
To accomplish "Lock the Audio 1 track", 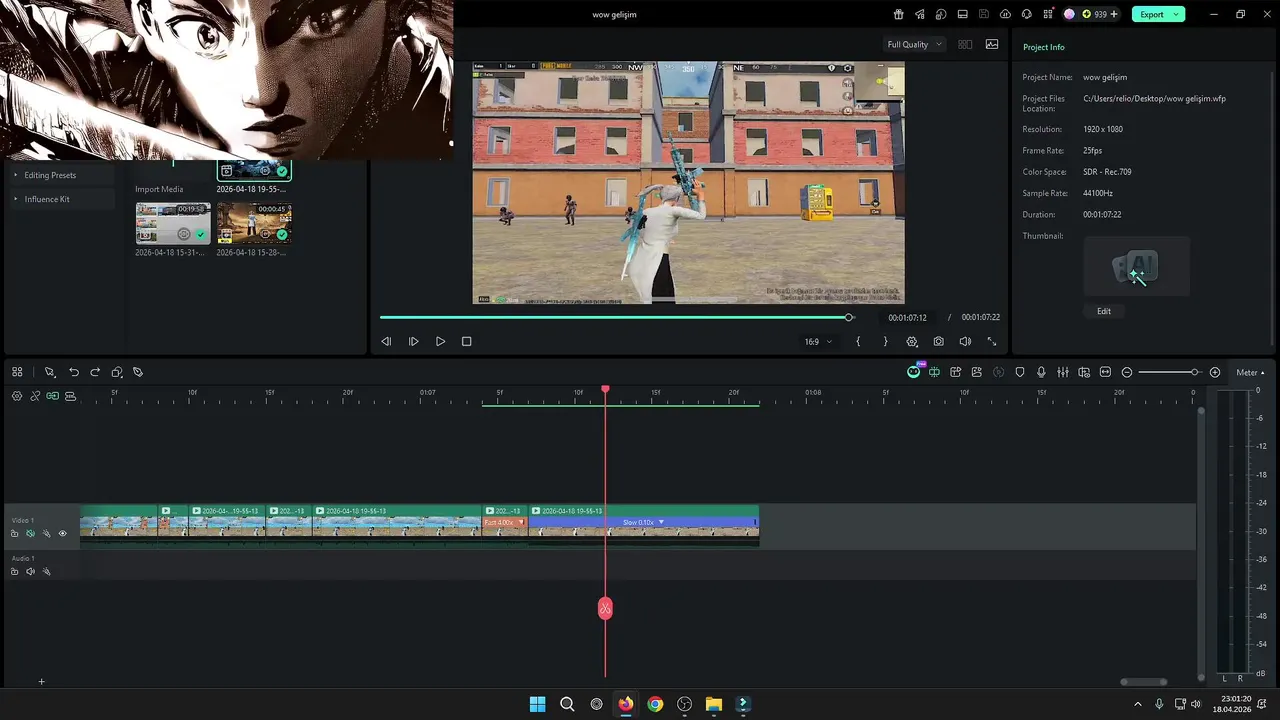I will tap(14, 572).
